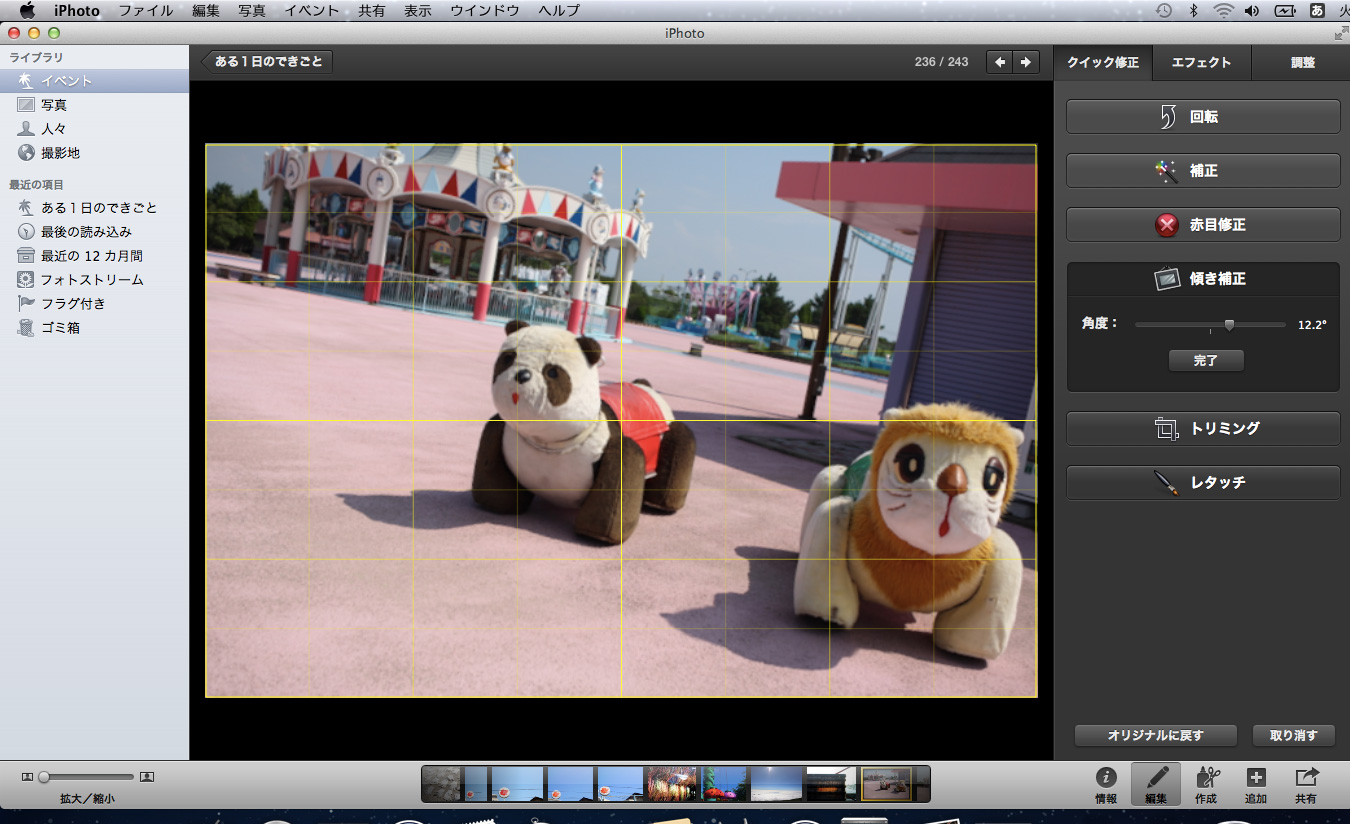Switch to the Adjust (調整) tab

pos(1302,62)
